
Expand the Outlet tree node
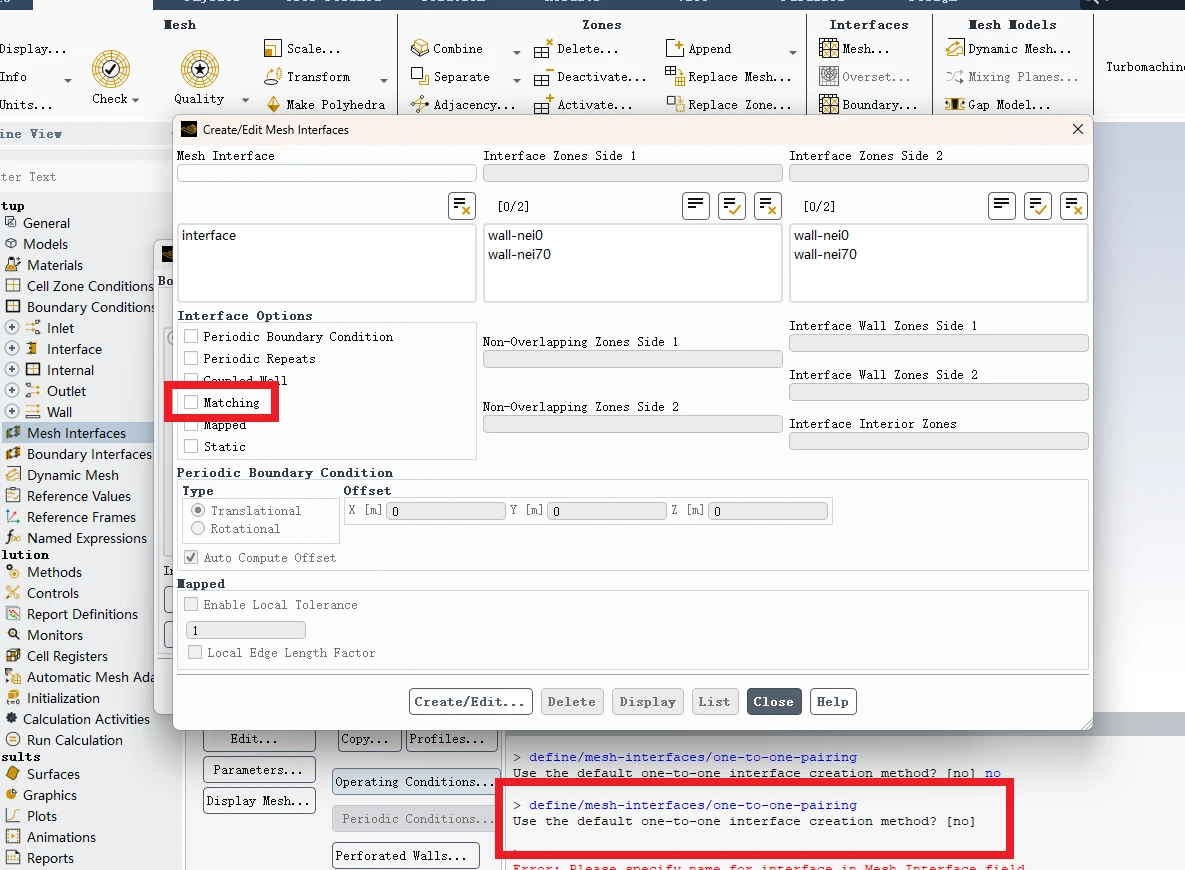[12, 391]
